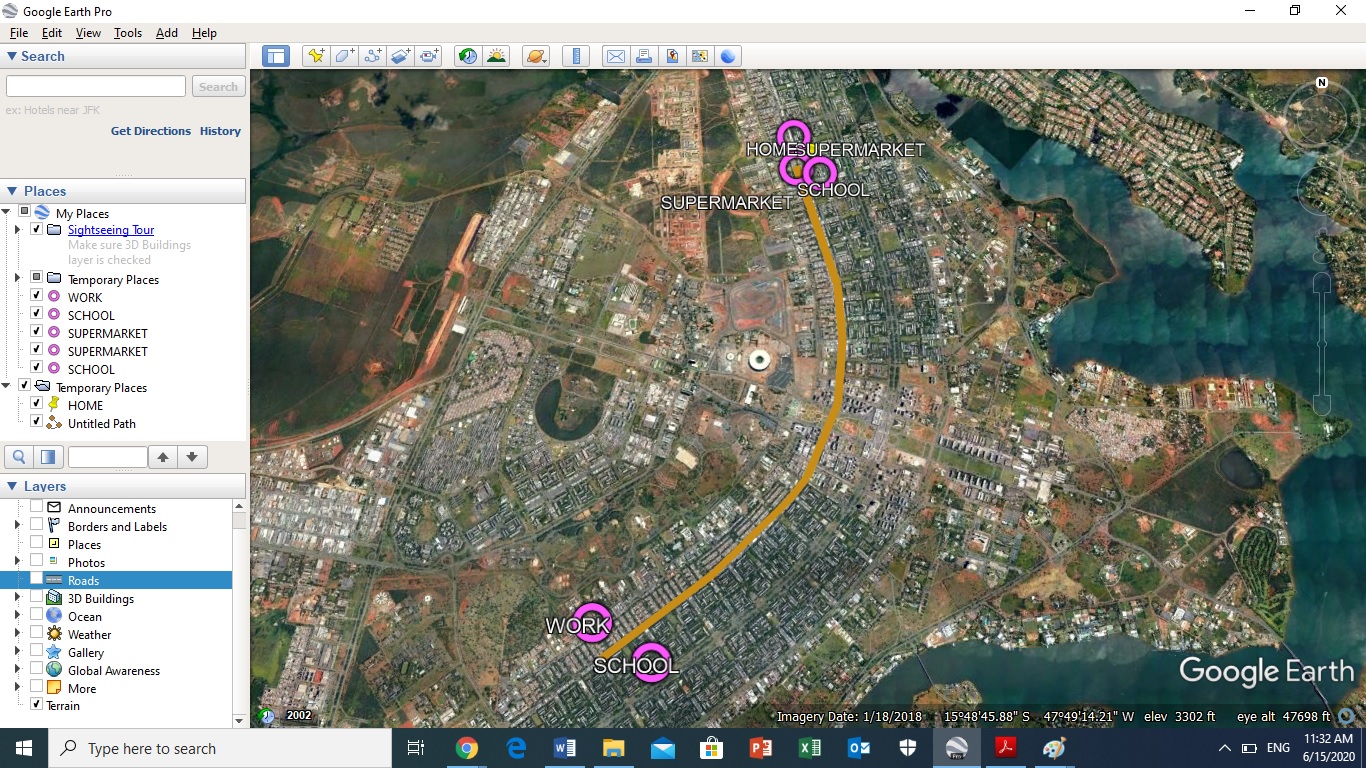The width and height of the screenshot is (1366, 768).
Task: Add a new placemark with pushpin tool
Action: pos(316,56)
